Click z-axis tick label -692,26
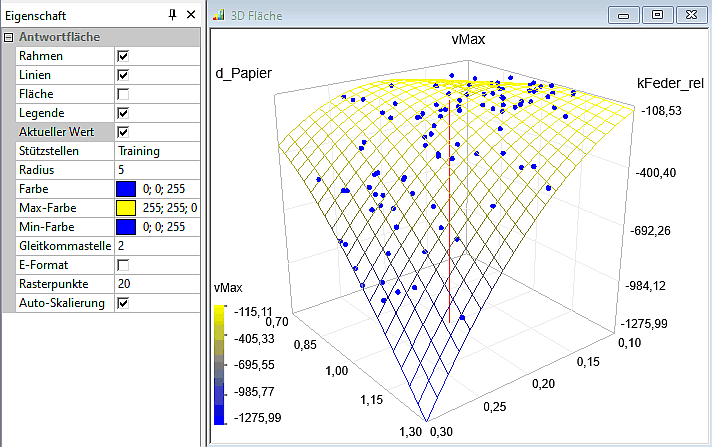712x447 pixels. pyautogui.click(x=650, y=231)
